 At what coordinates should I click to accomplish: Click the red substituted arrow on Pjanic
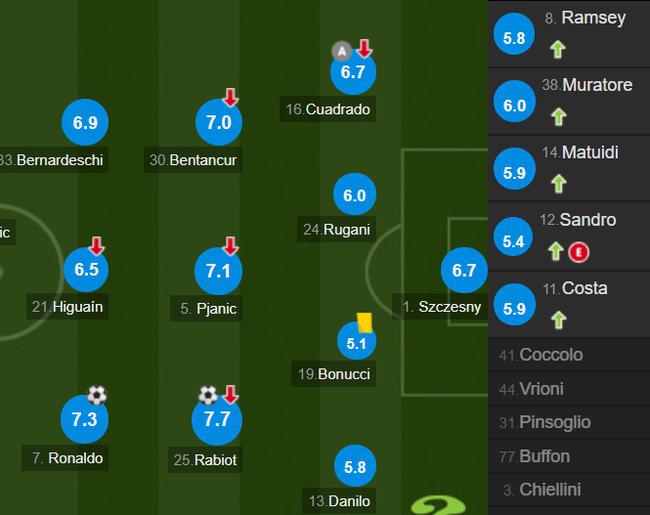[x=230, y=245]
